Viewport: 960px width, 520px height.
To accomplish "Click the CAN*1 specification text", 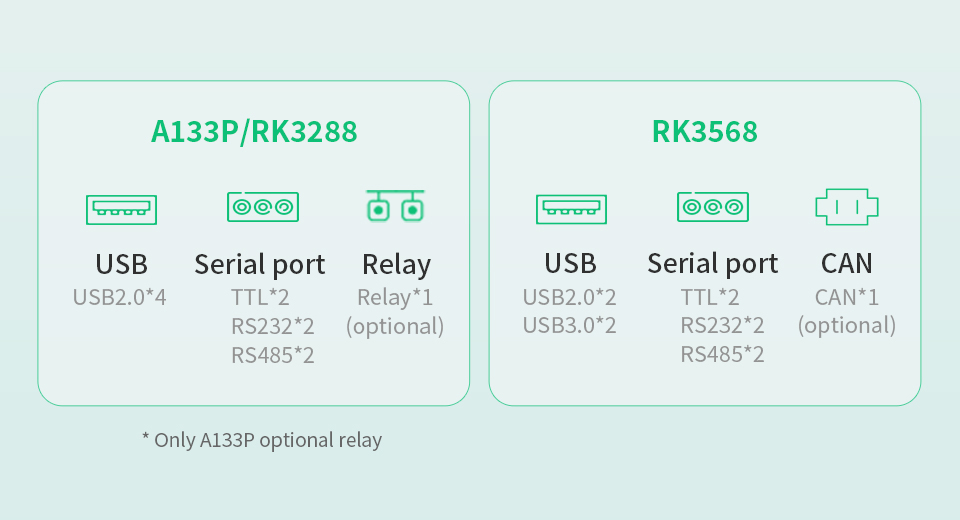I will pyautogui.click(x=846, y=297).
